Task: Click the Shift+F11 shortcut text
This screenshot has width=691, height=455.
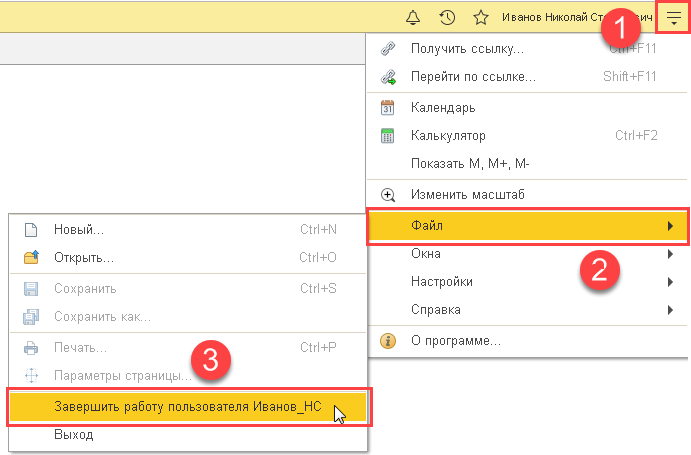Action: pos(629,77)
